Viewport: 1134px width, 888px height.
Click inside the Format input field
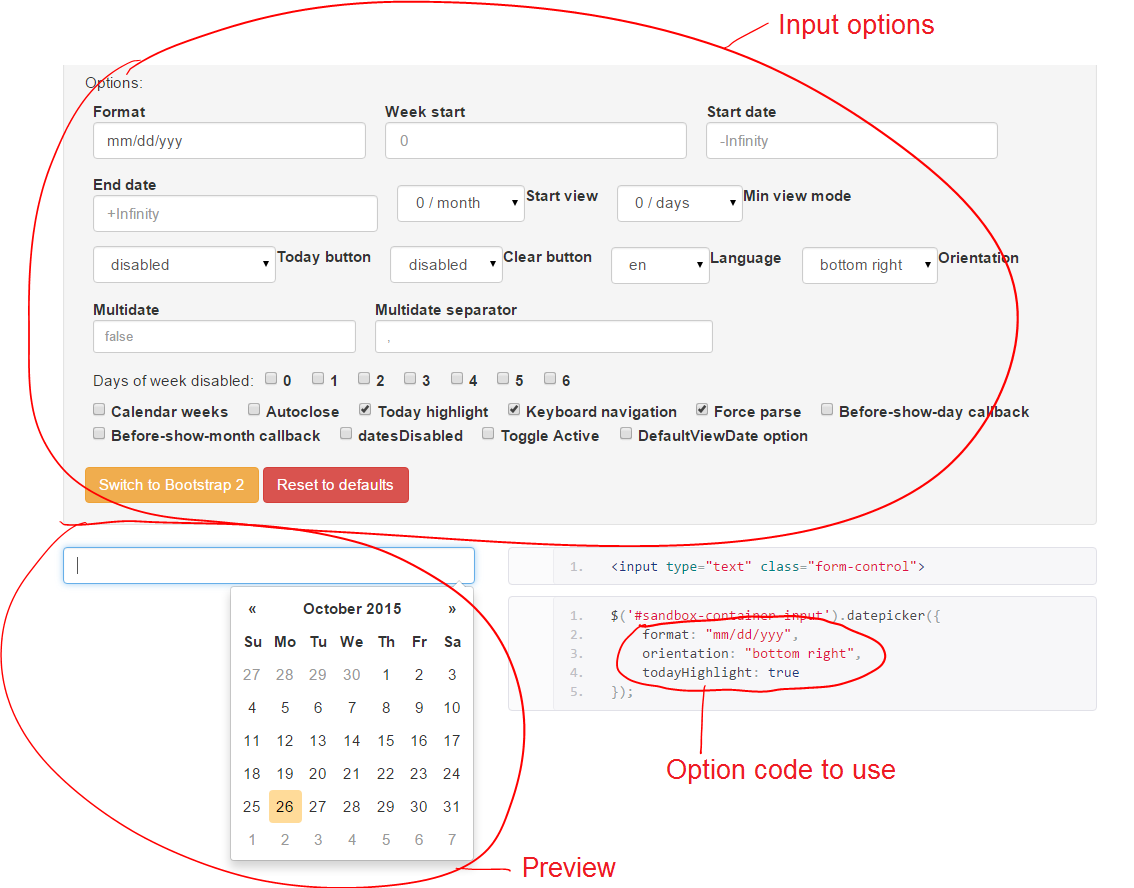(x=229, y=140)
